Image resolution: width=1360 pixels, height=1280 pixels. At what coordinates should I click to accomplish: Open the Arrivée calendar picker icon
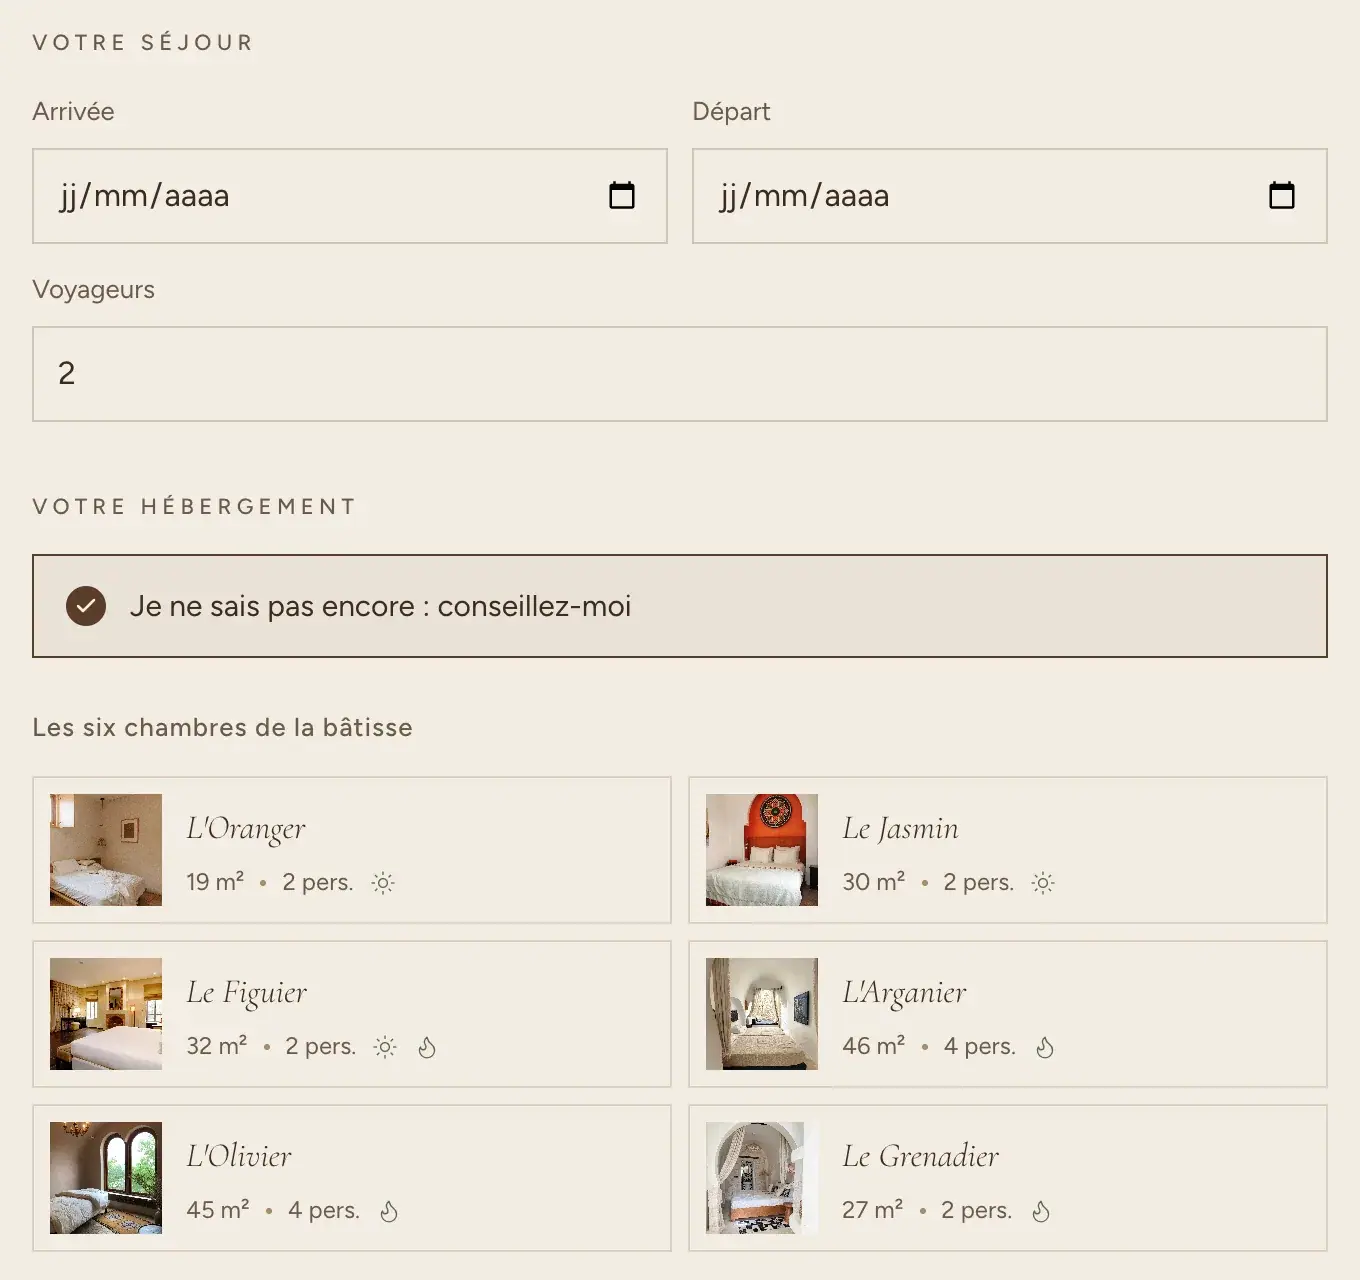pyautogui.click(x=622, y=195)
